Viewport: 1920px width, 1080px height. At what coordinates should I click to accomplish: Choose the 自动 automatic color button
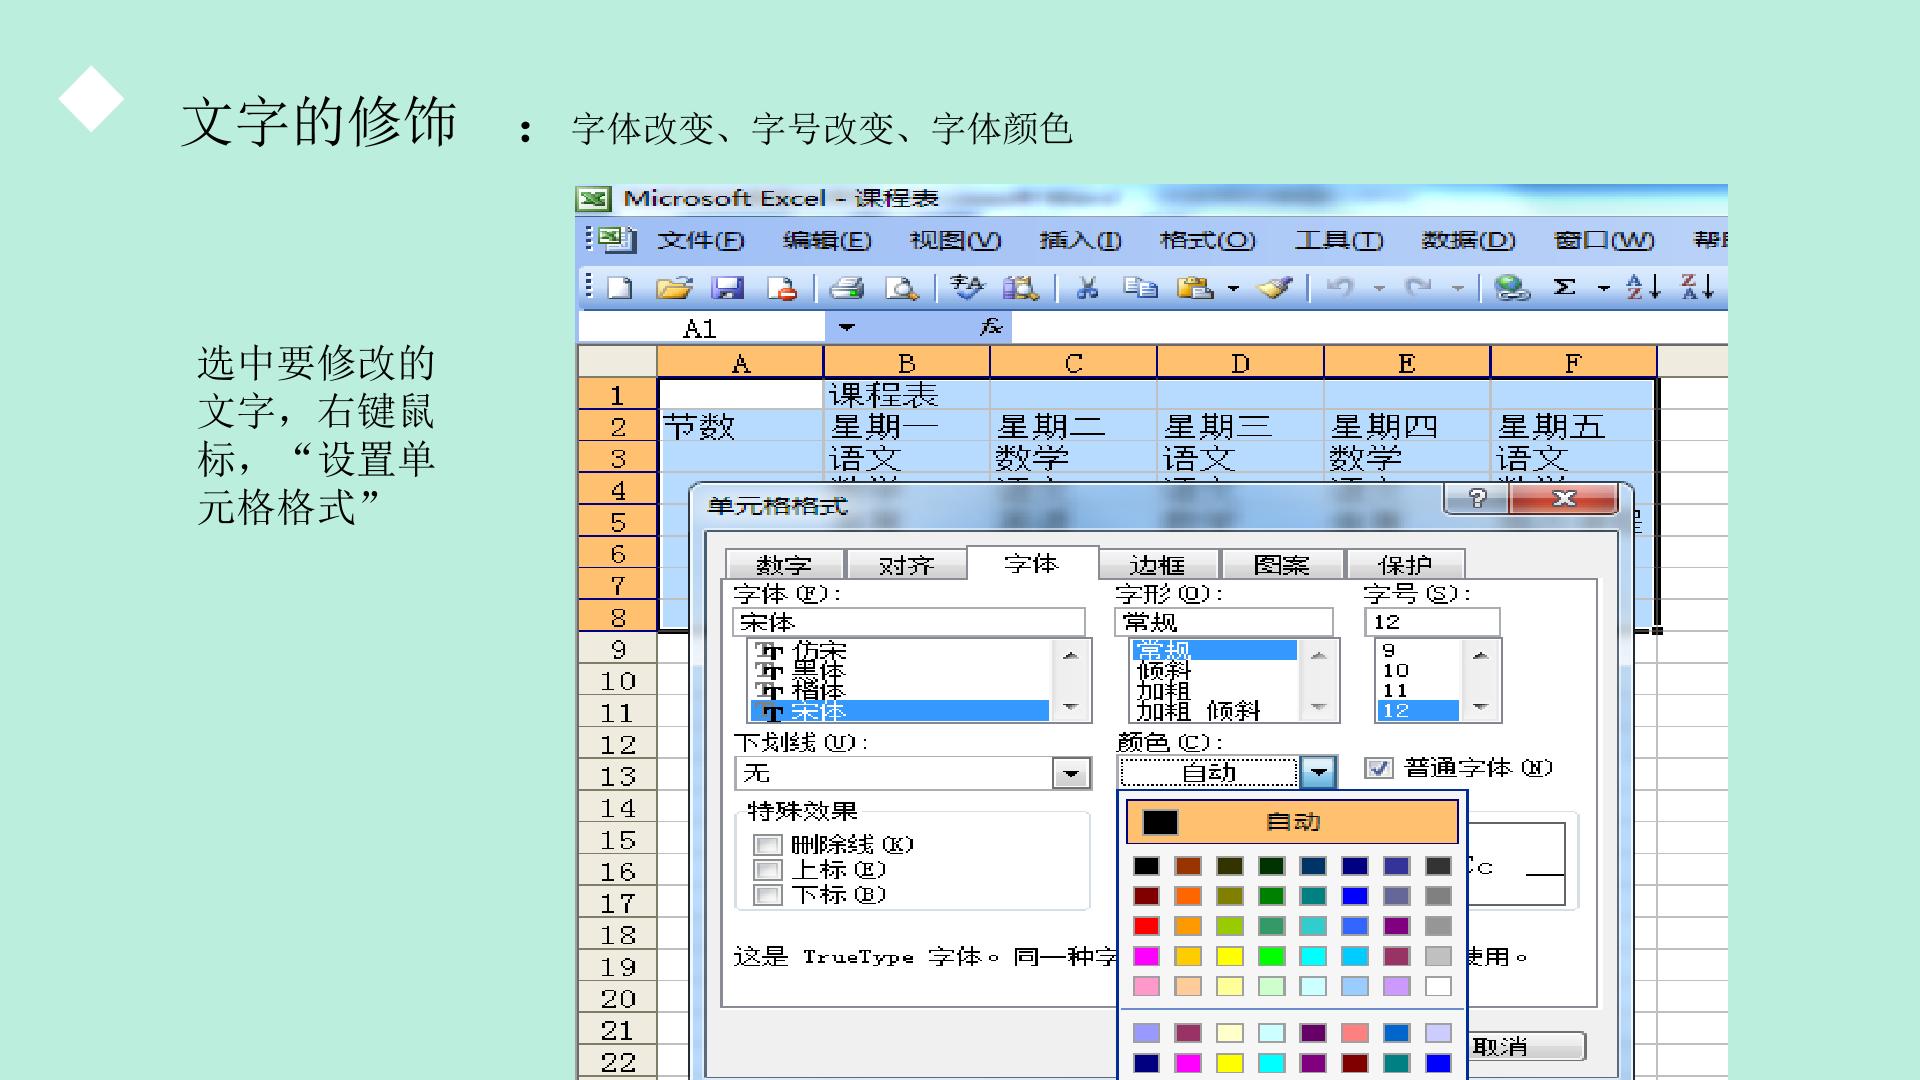click(x=1292, y=822)
